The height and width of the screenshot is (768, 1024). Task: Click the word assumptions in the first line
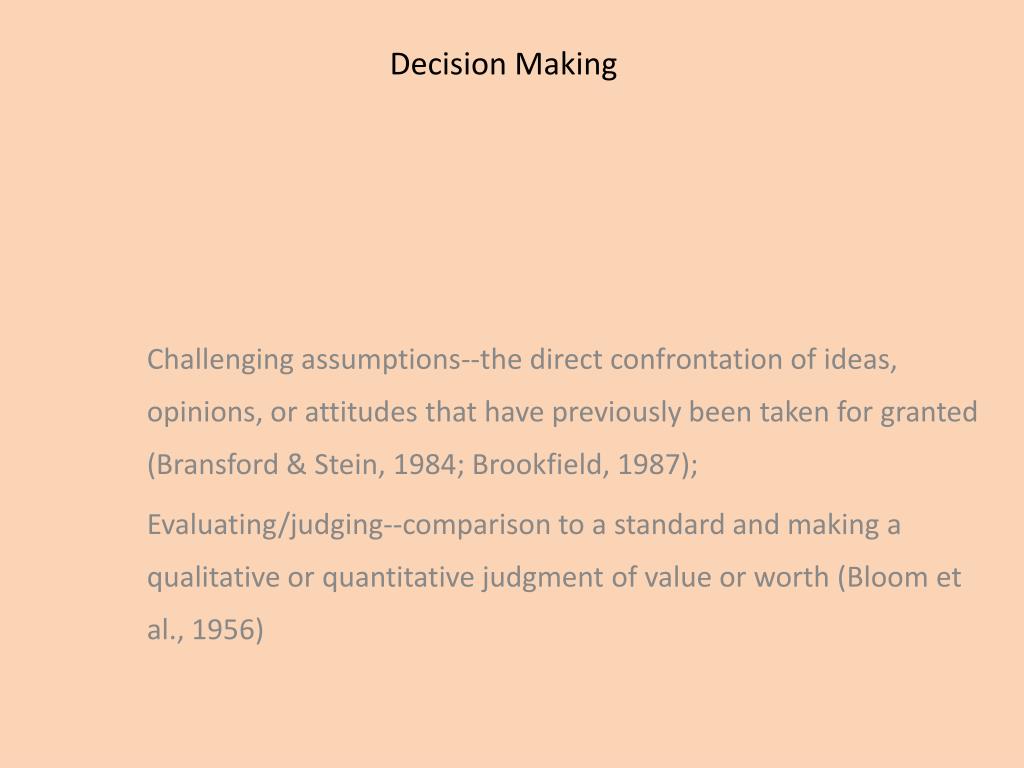coord(381,360)
